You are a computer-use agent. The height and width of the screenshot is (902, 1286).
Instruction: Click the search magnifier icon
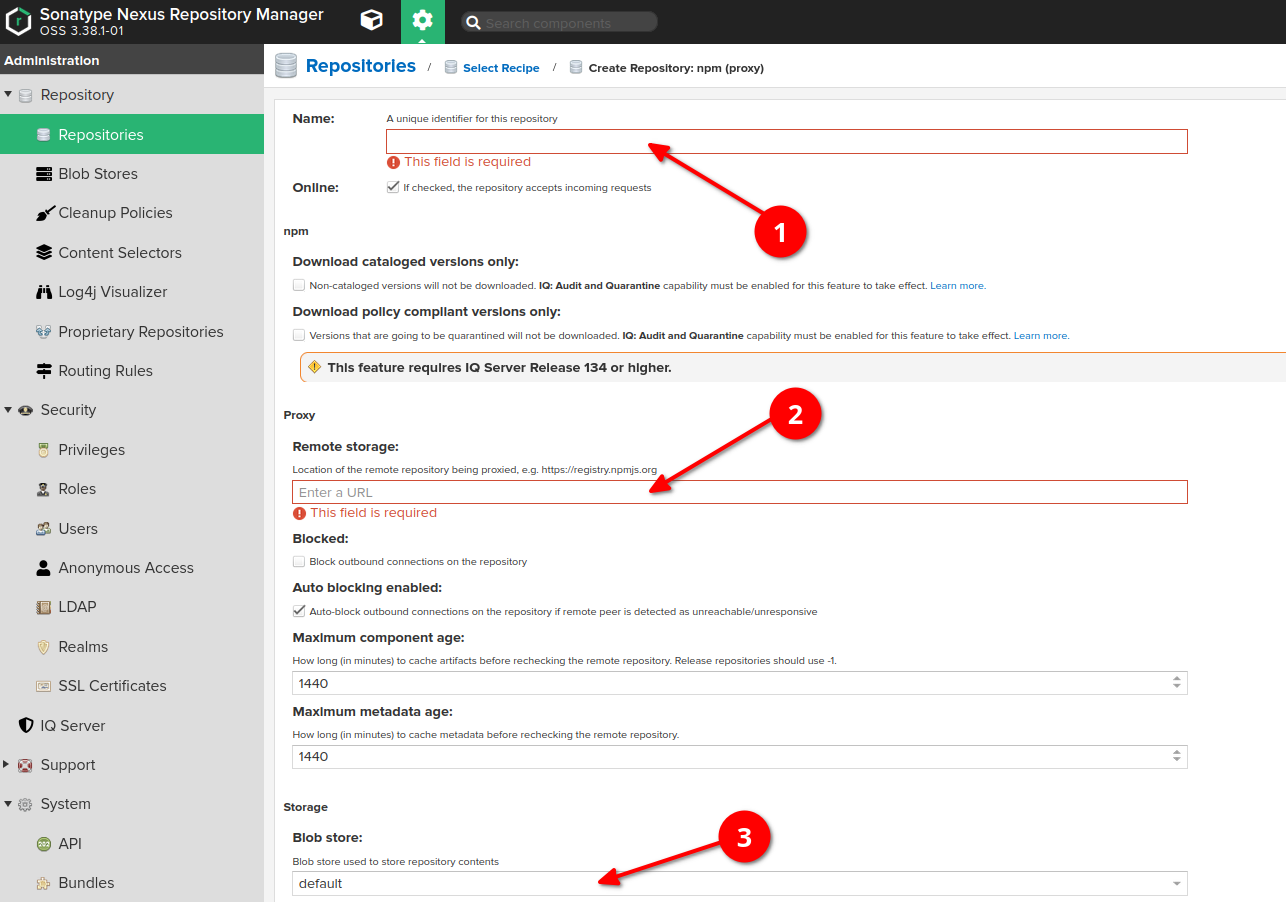tap(474, 22)
